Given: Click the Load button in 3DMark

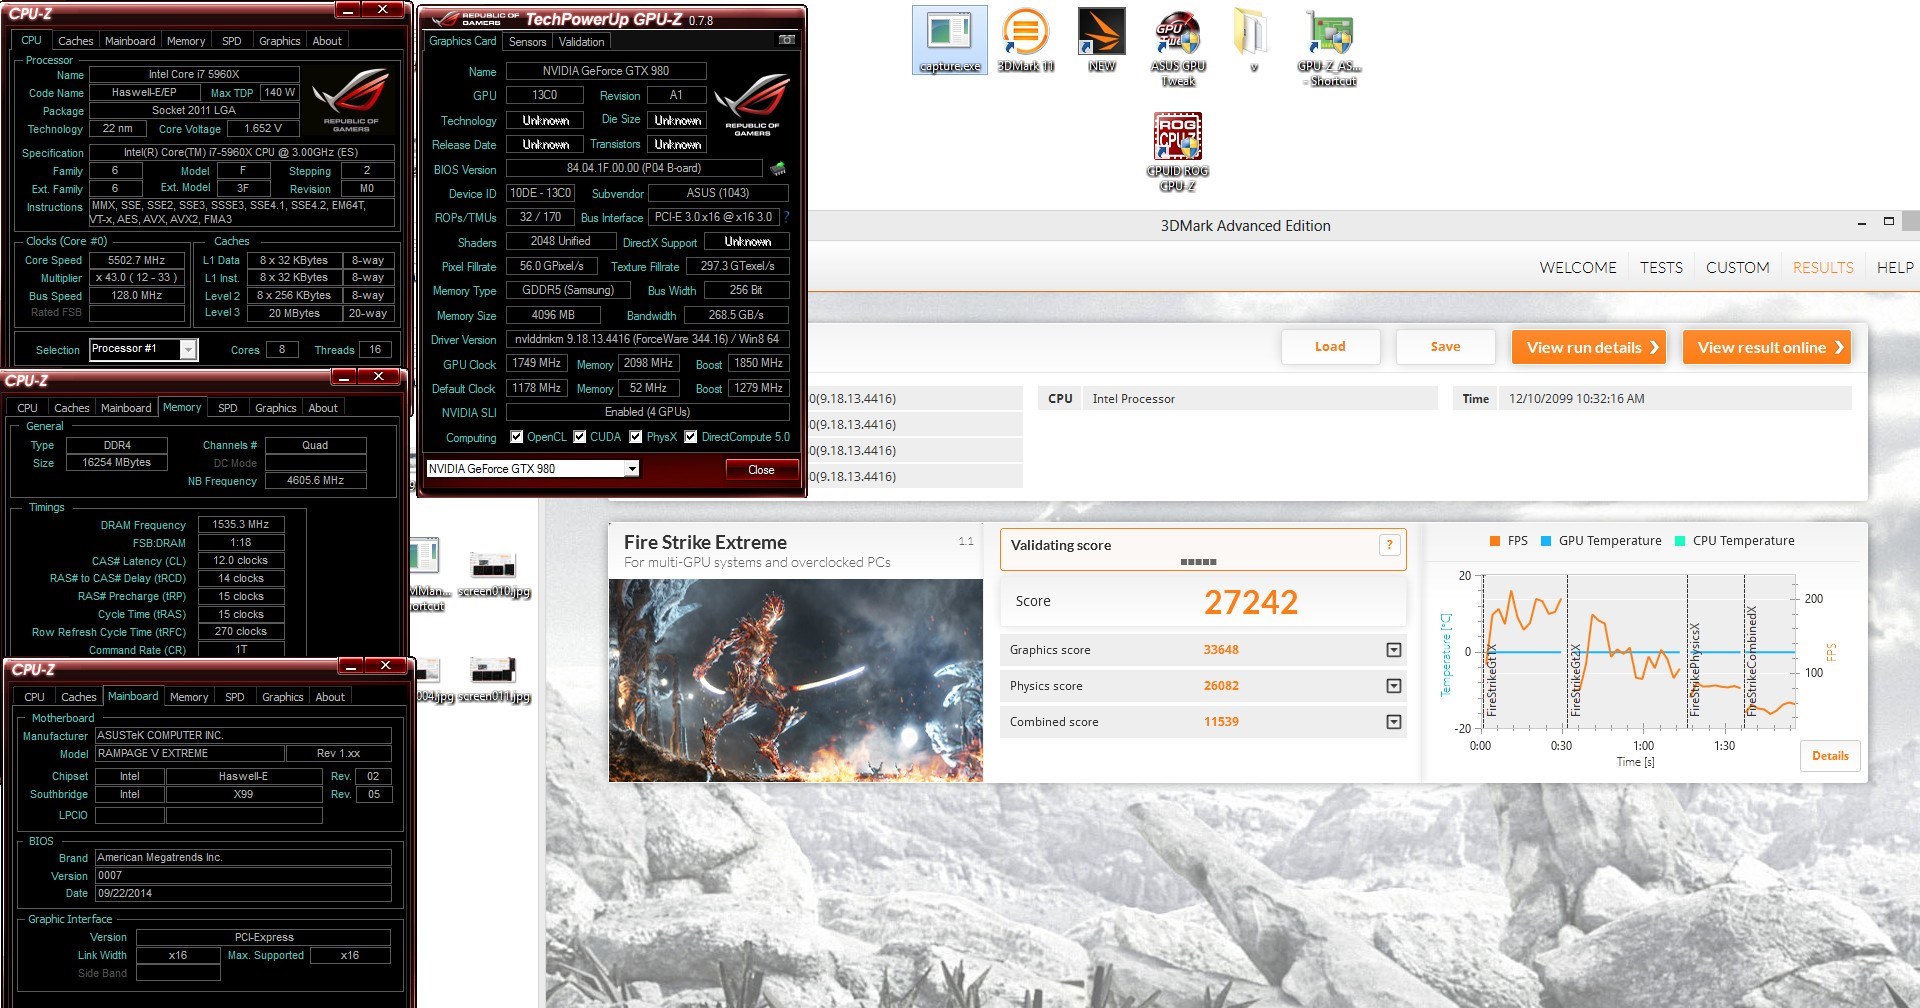Looking at the screenshot, I should tap(1330, 347).
